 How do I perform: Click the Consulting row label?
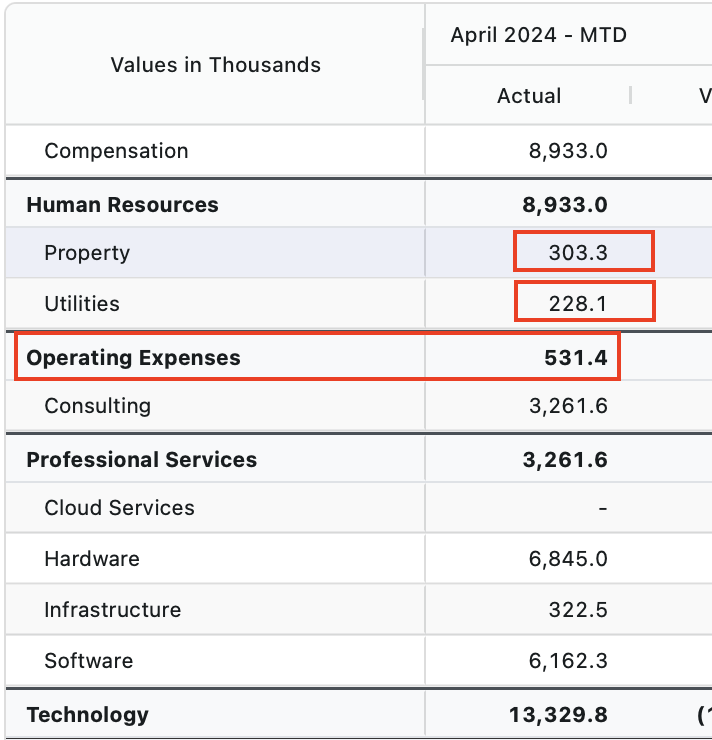pyautogui.click(x=98, y=406)
